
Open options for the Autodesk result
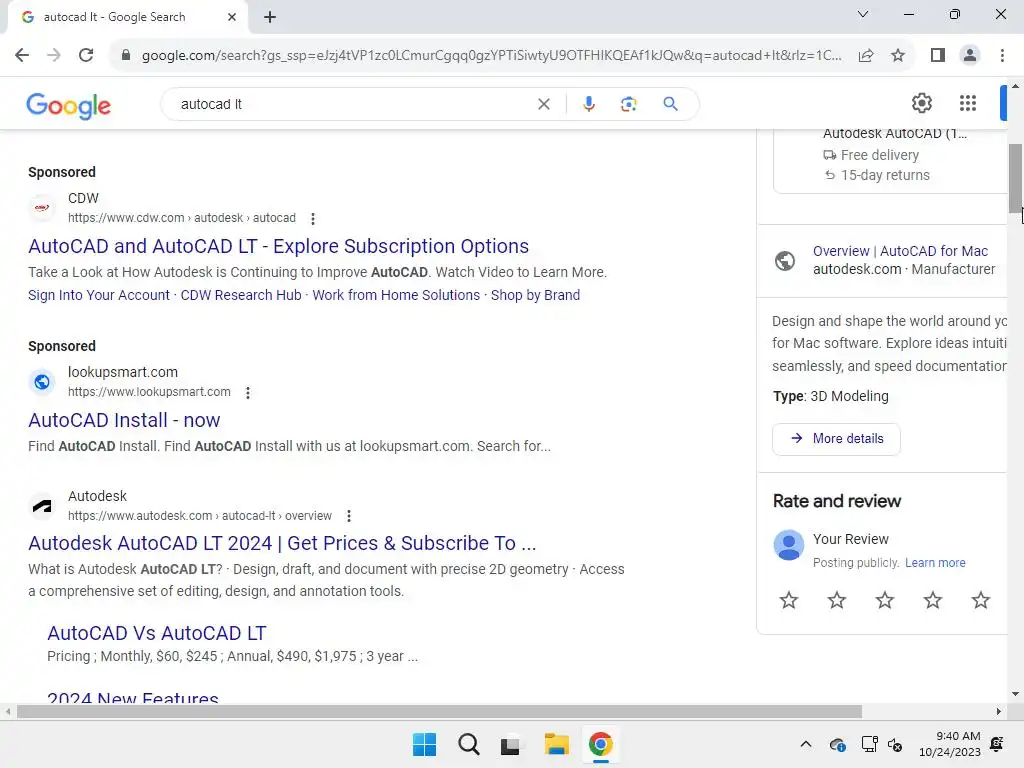(x=349, y=516)
